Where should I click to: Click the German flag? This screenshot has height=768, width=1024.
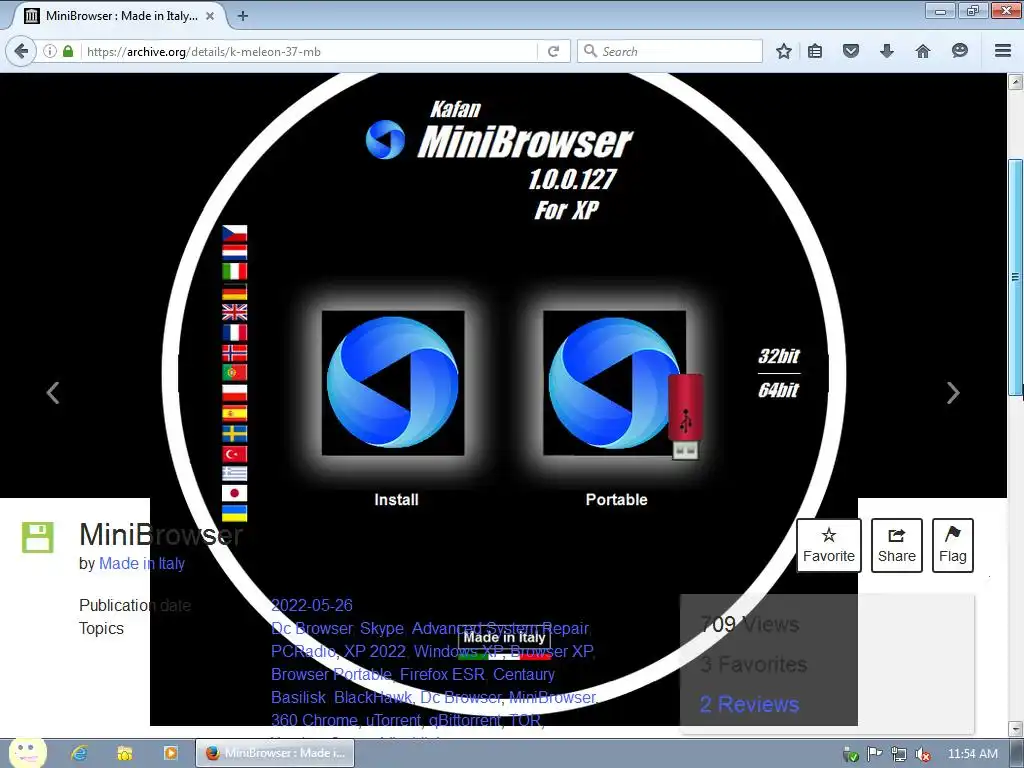(234, 292)
